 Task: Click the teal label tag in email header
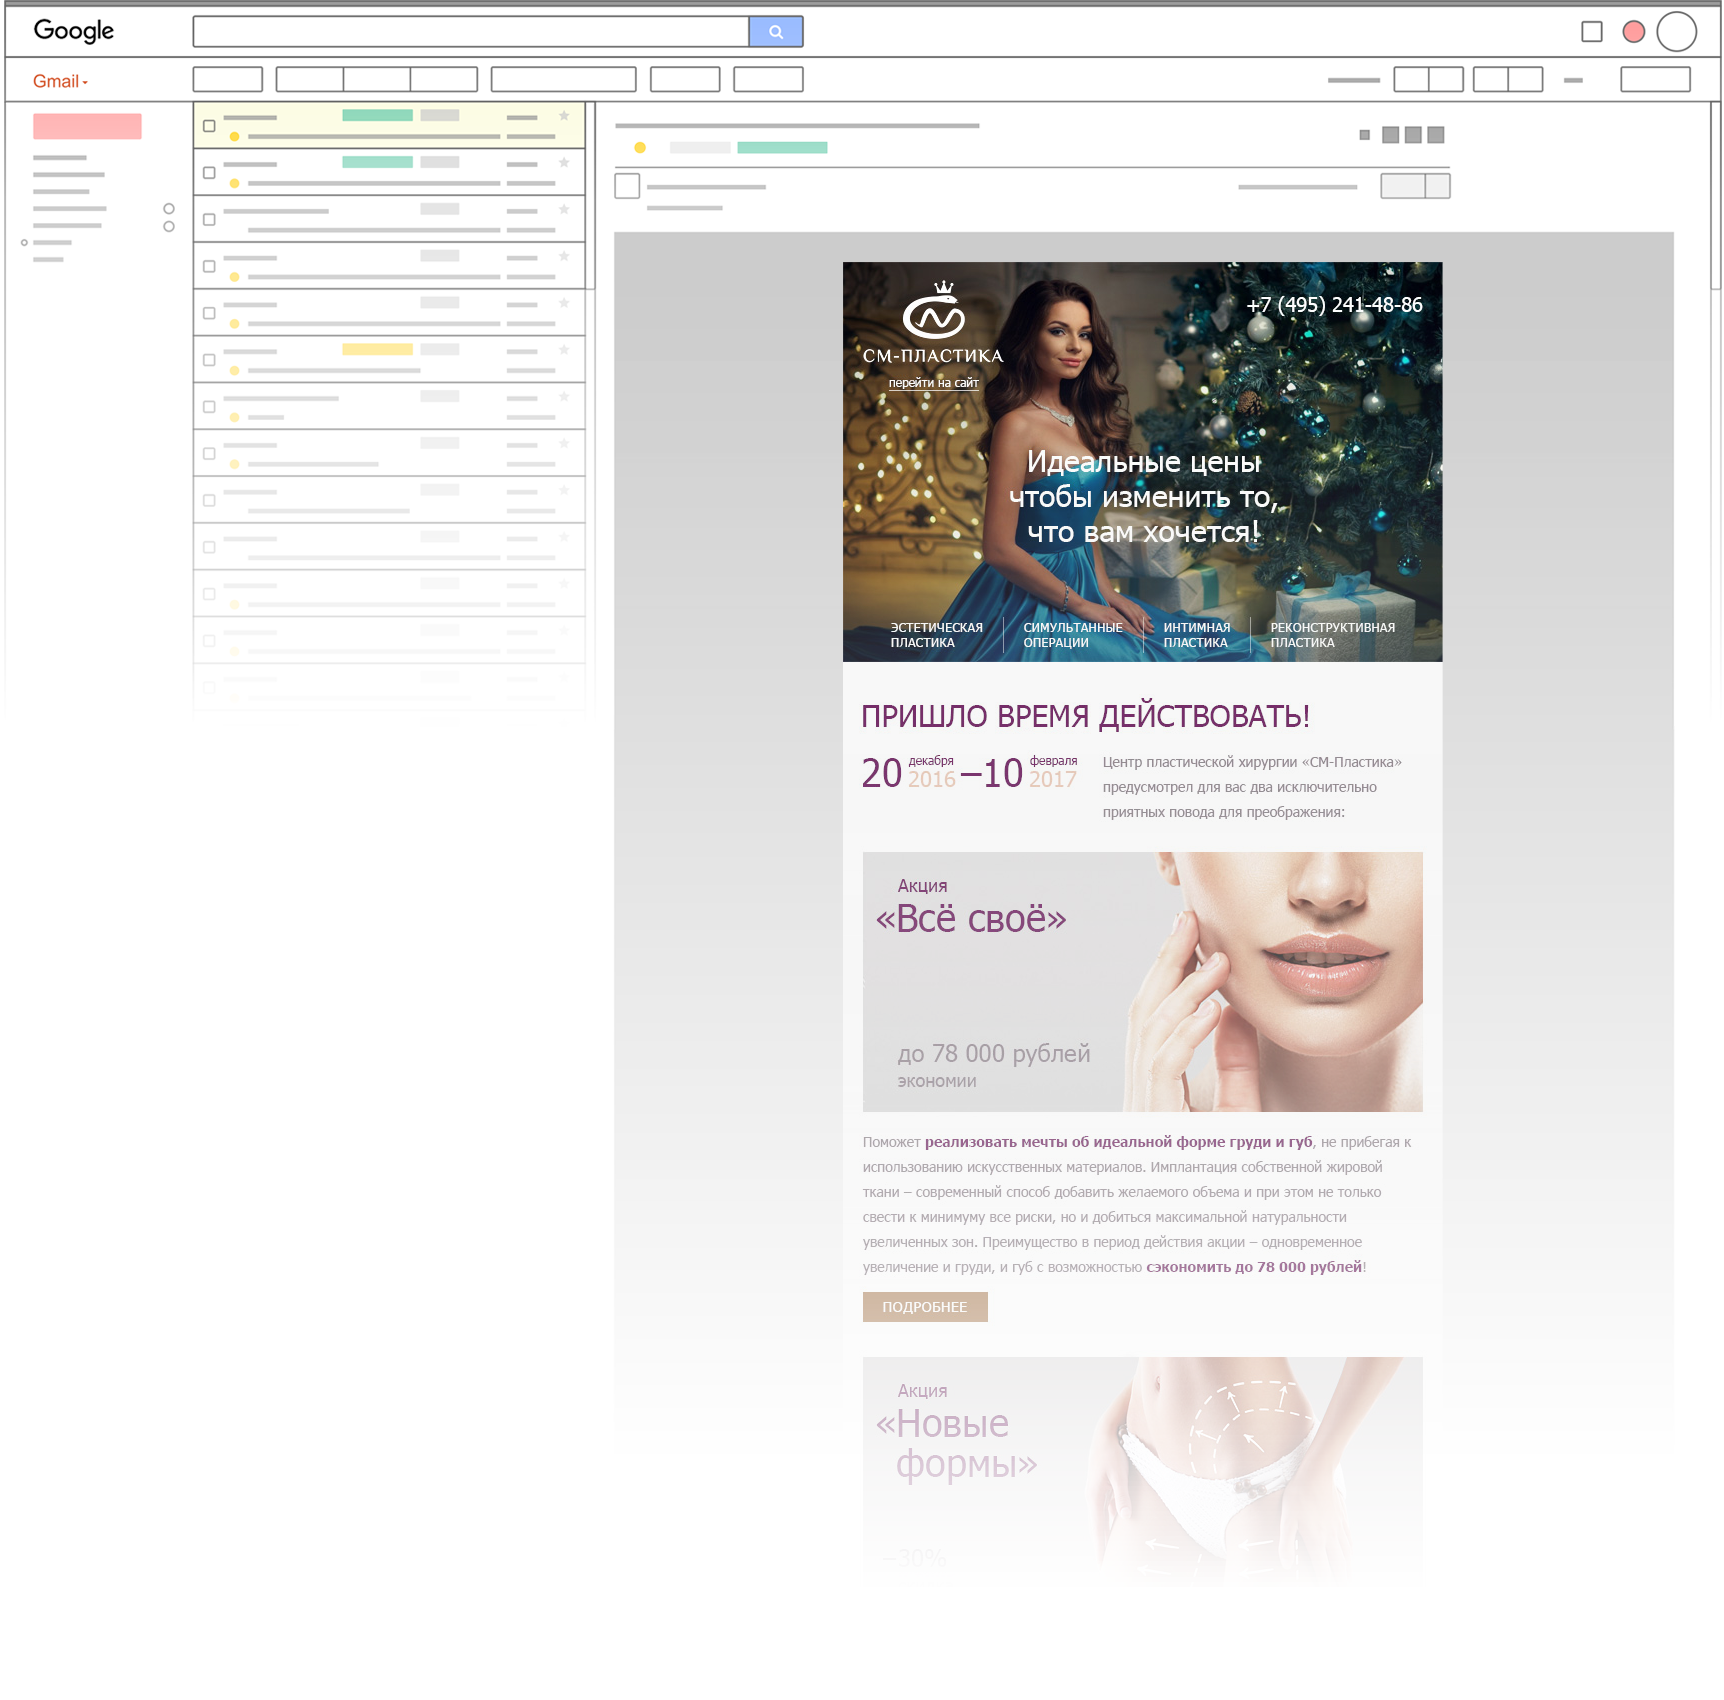(782, 148)
